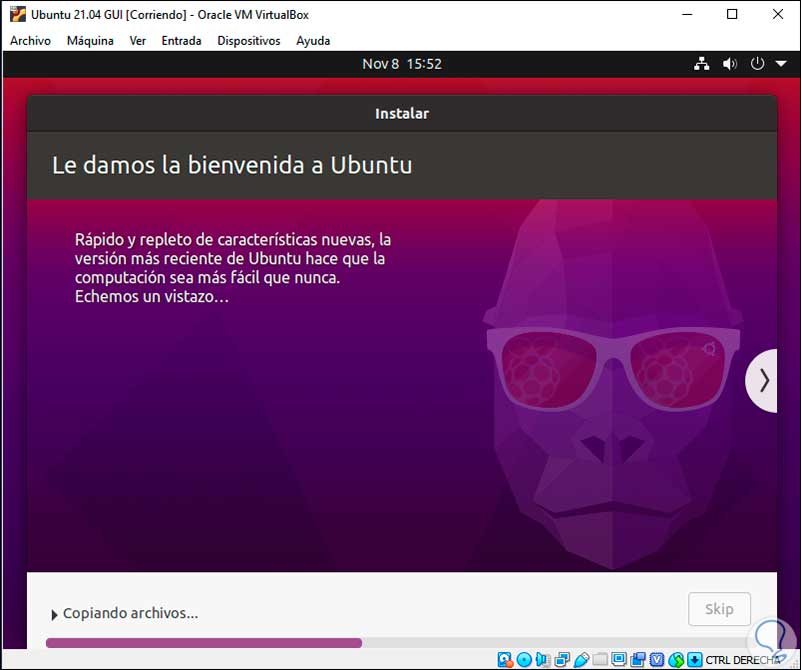Screen dimensions: 802x670
Task: Open the Ayuda menu
Action: coord(313,41)
